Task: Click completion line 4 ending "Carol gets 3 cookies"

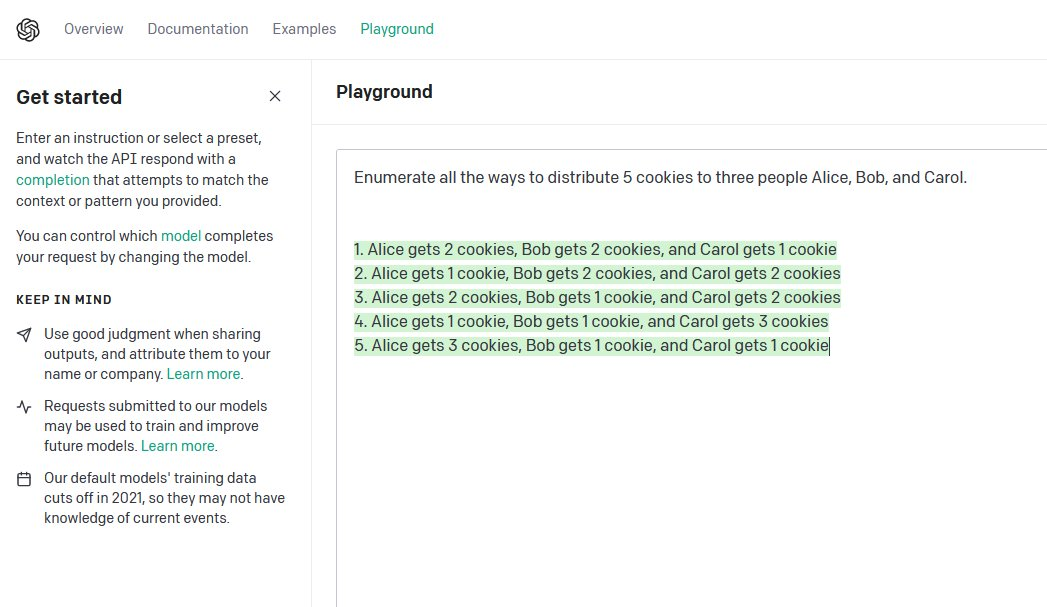Action: [591, 322]
